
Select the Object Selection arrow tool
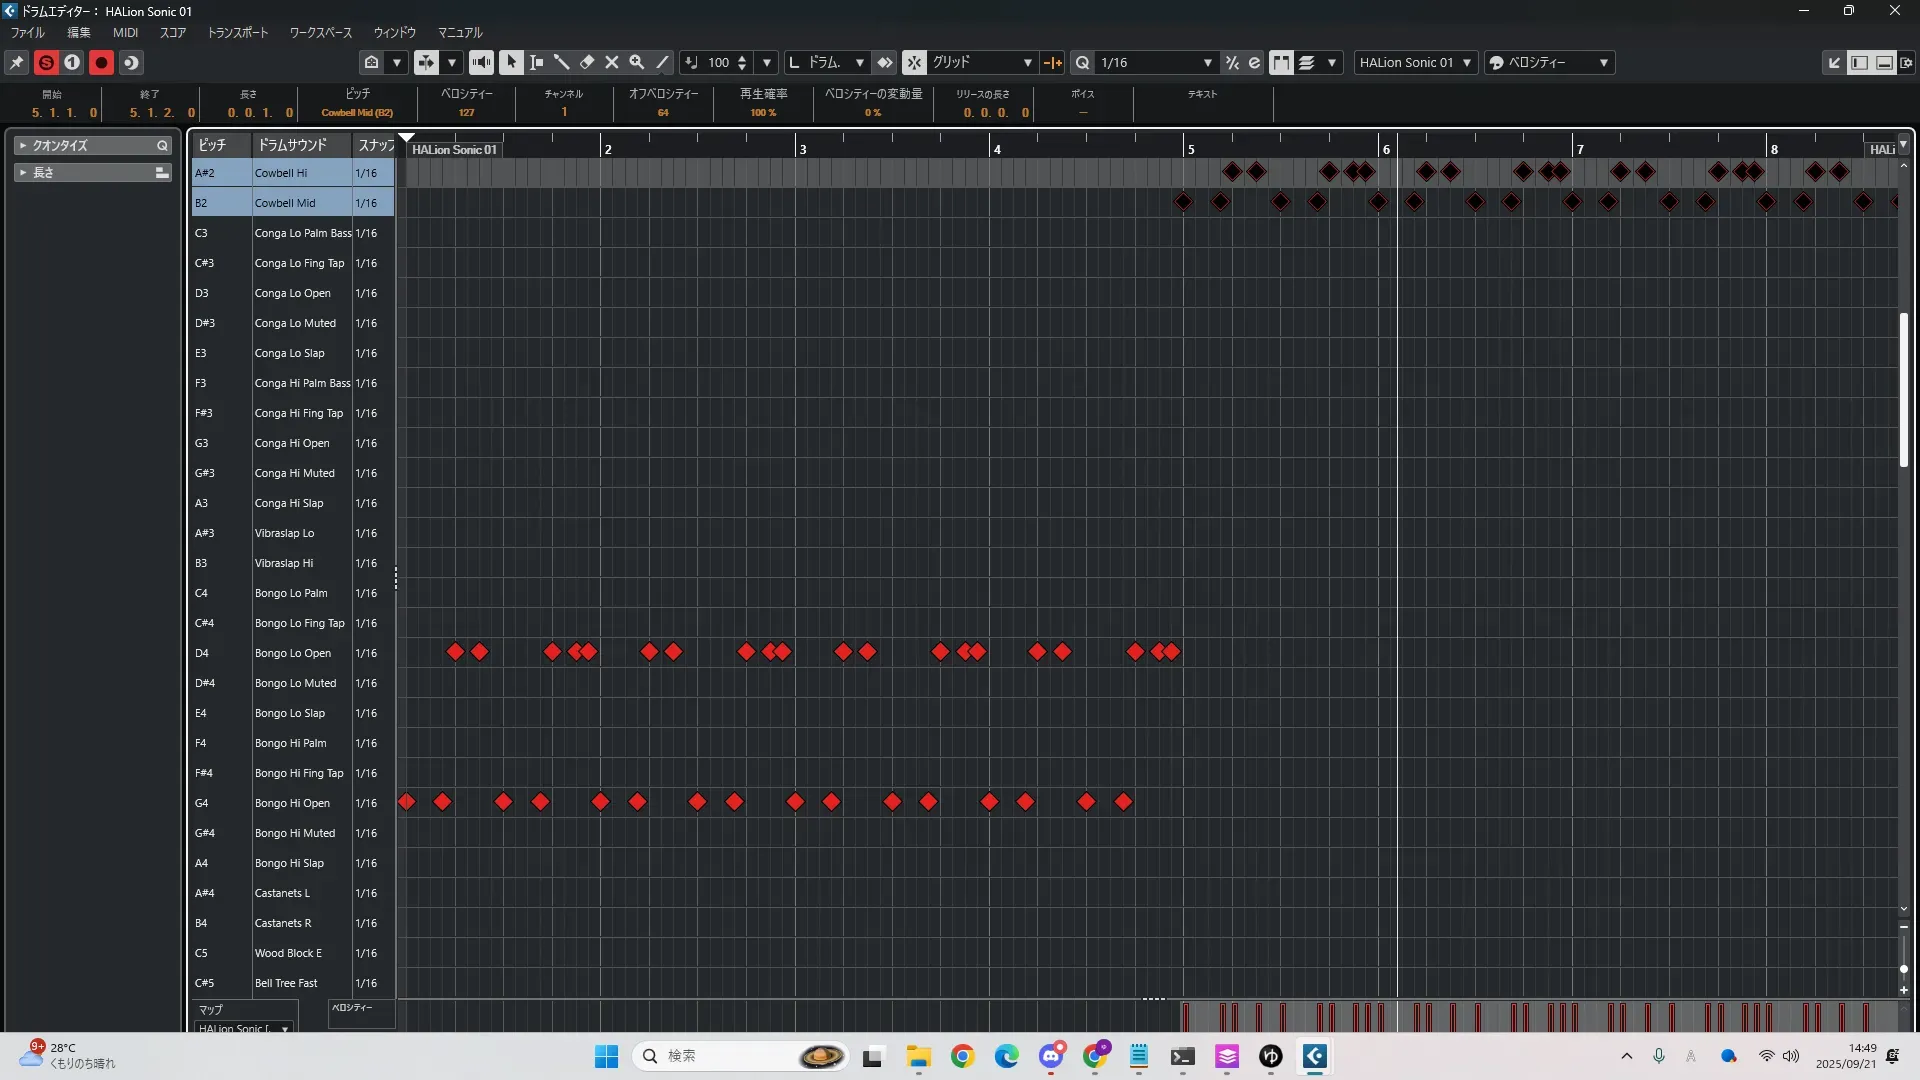tap(511, 63)
